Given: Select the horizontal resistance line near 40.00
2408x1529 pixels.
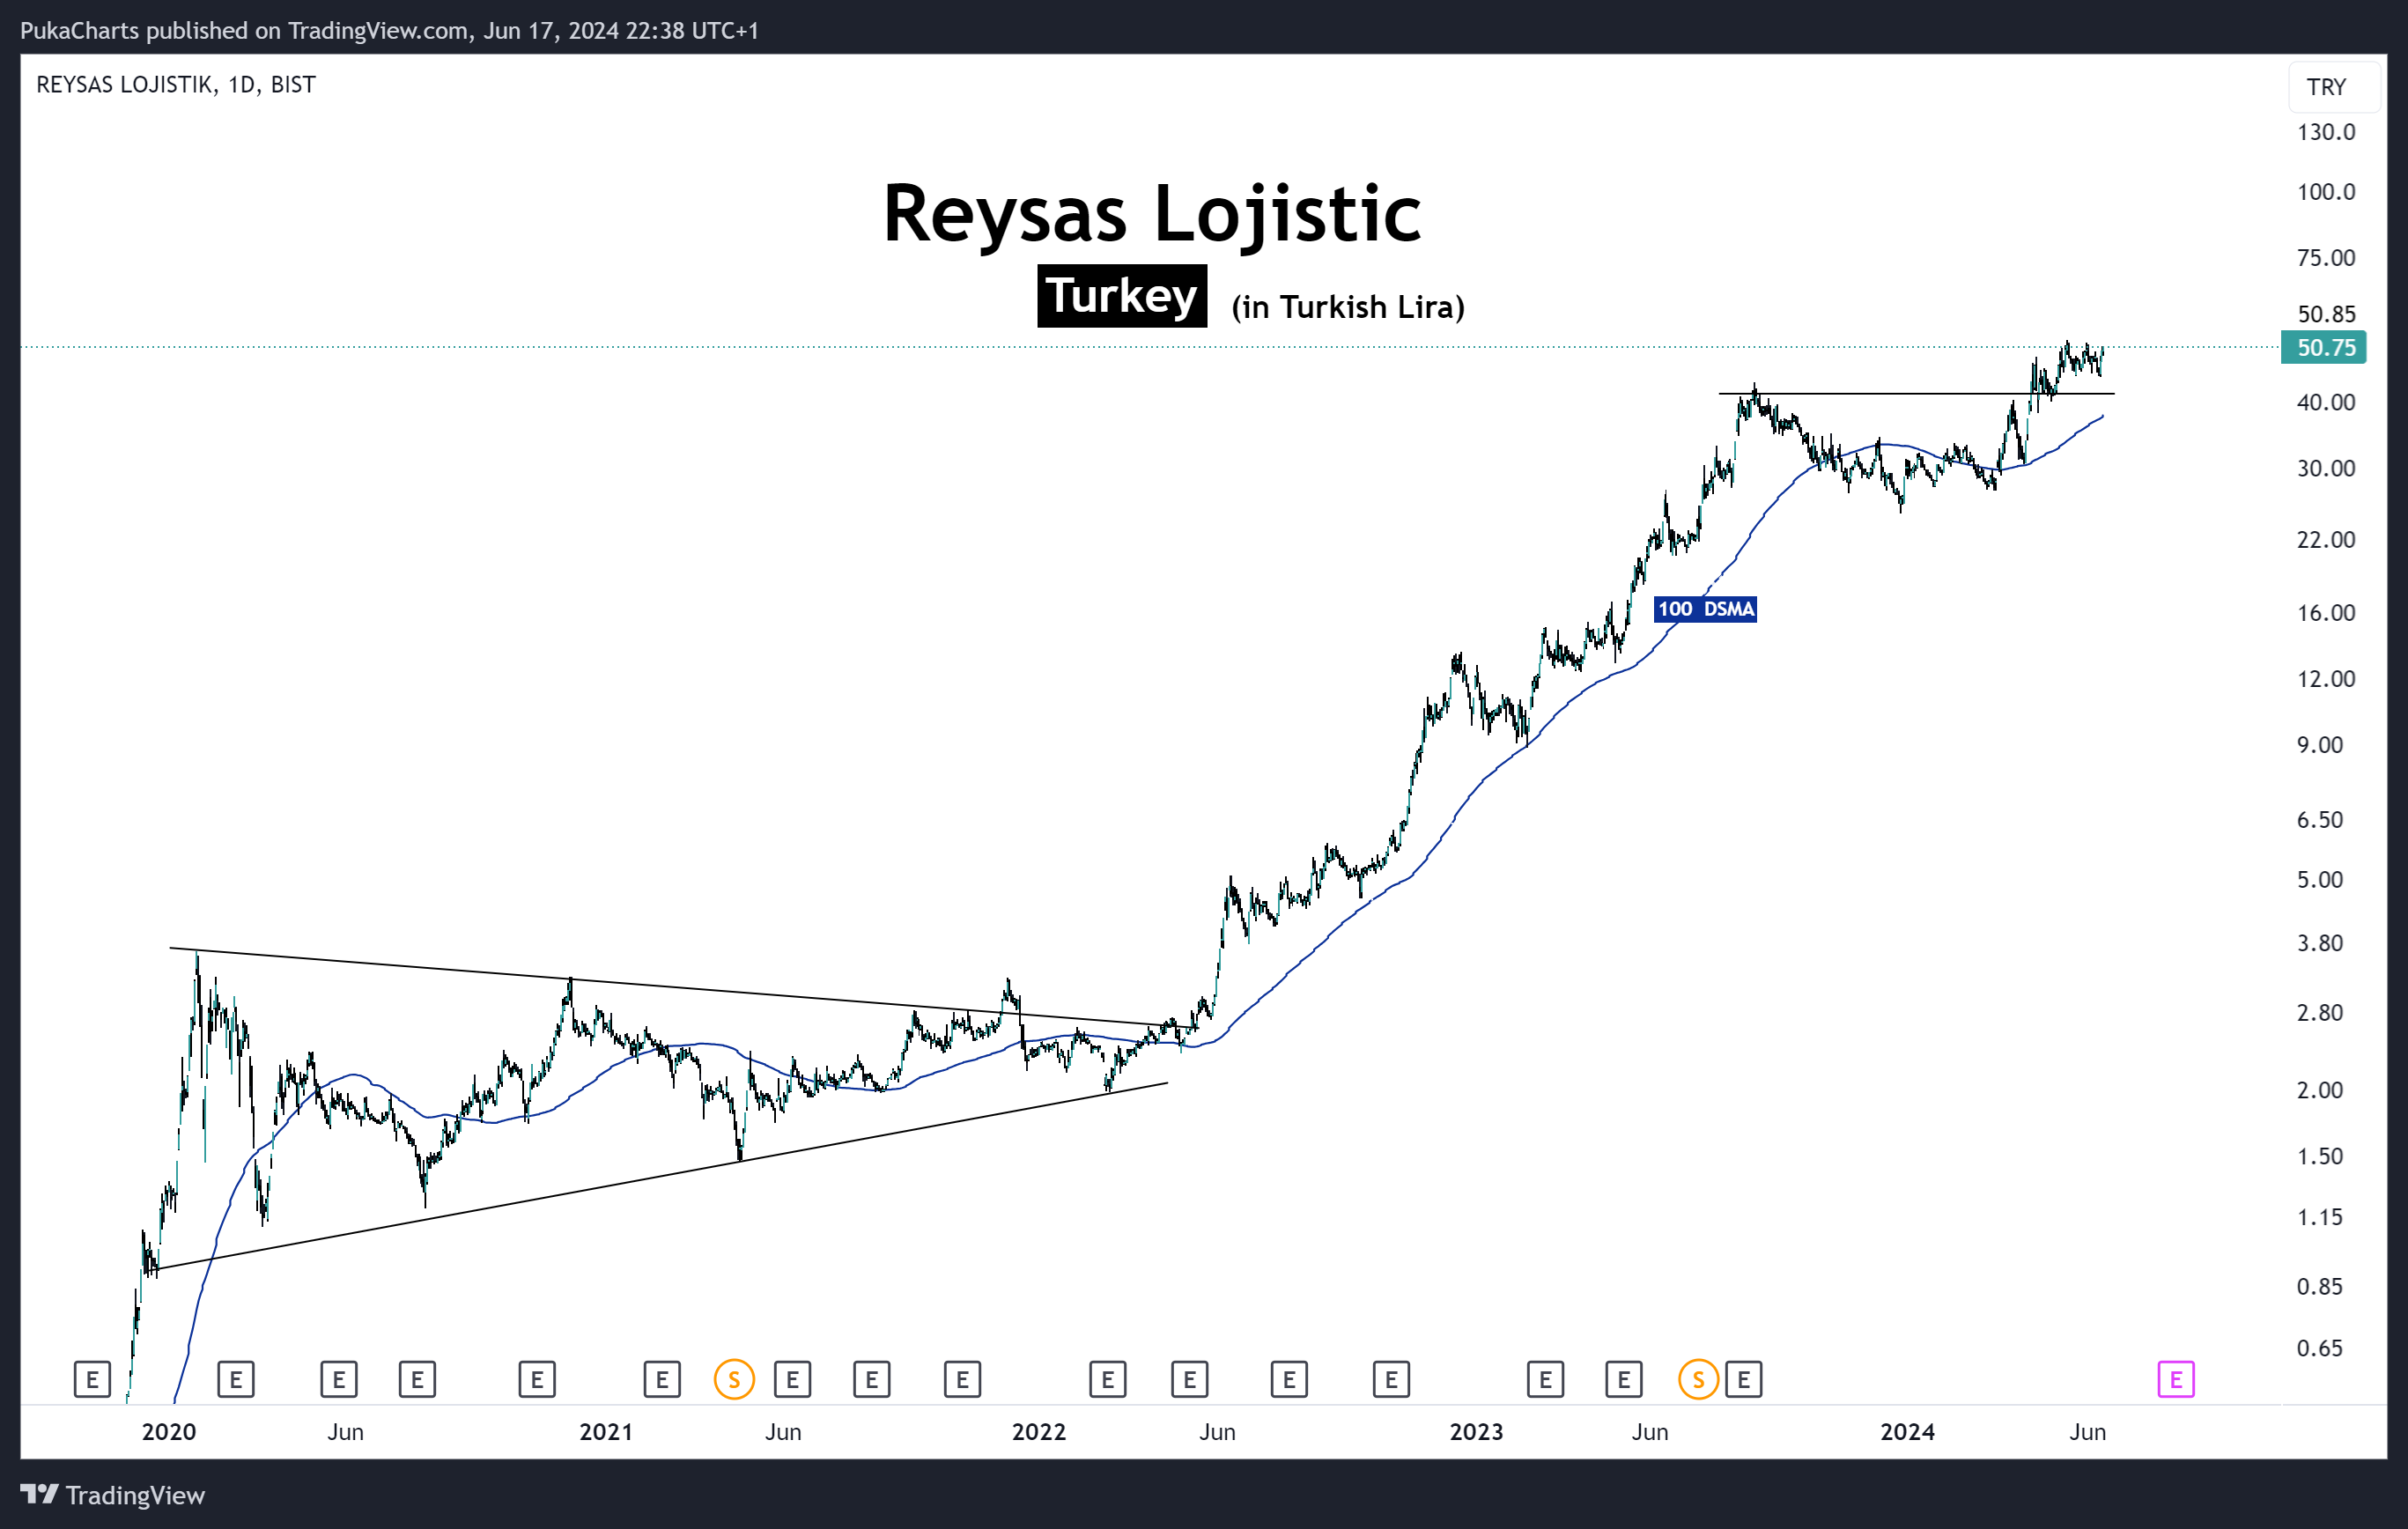Looking at the screenshot, I should pyautogui.click(x=1916, y=394).
